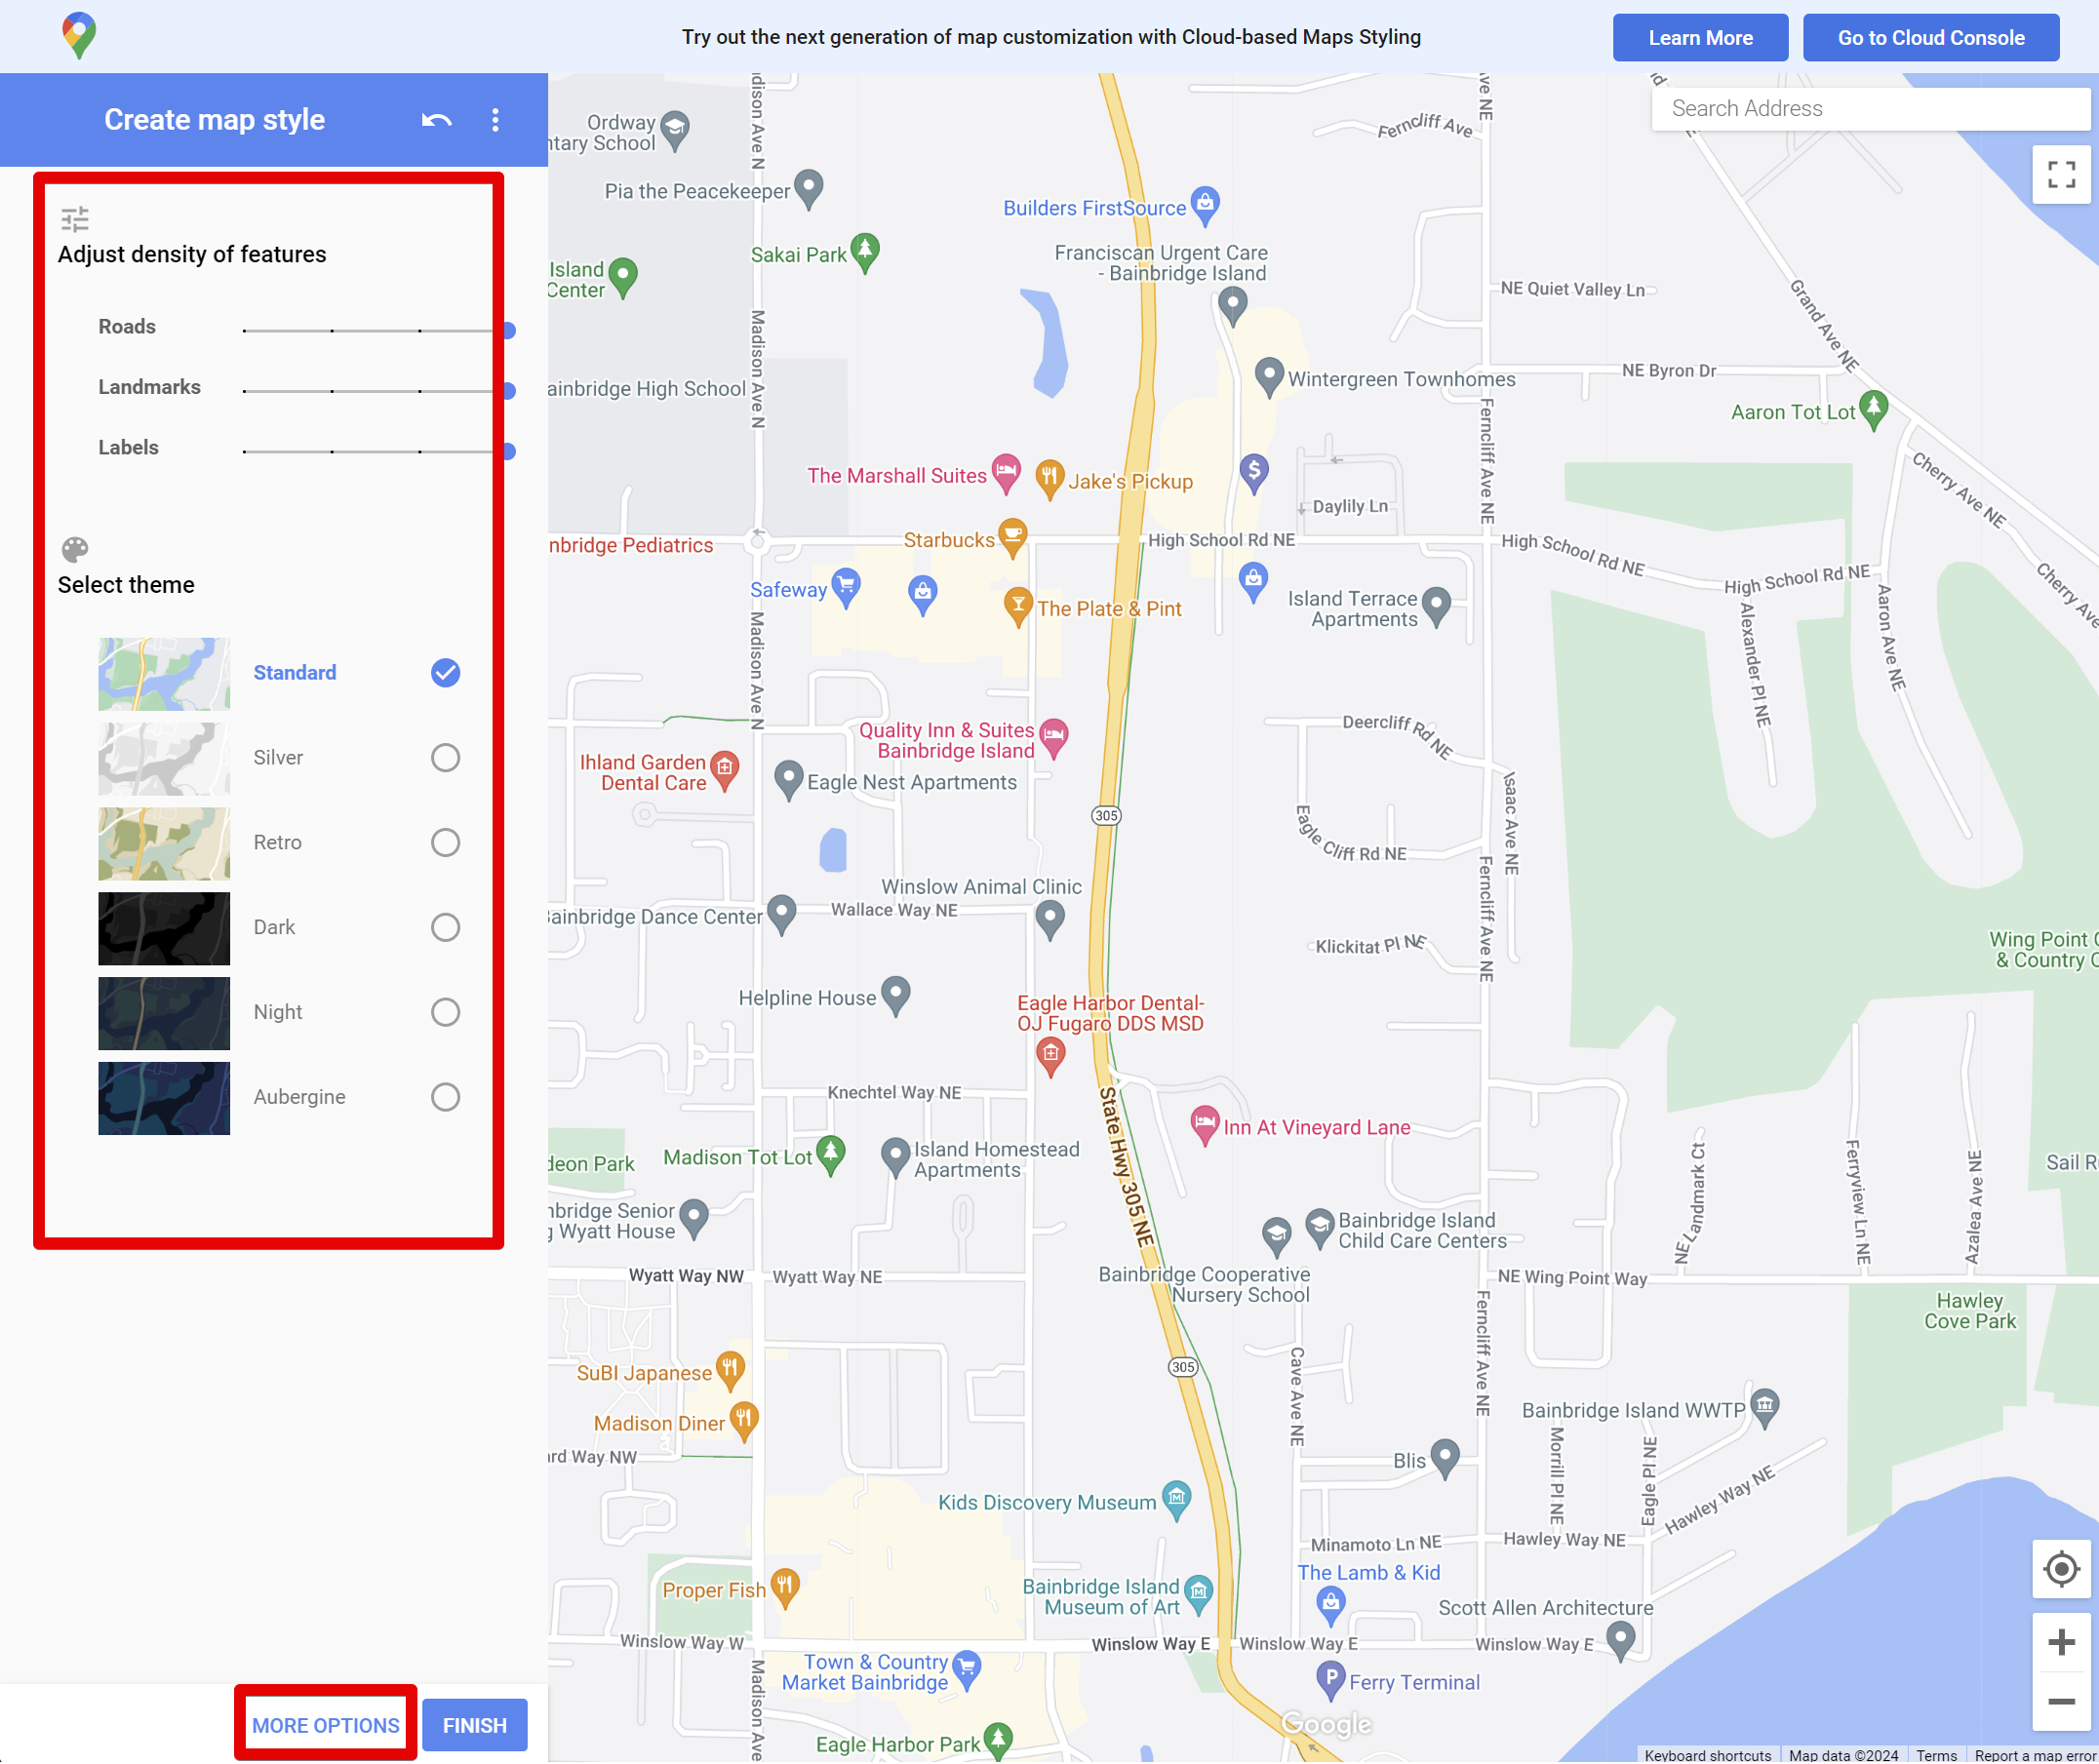Select the Standard theme radio button
The height and width of the screenshot is (1764, 2099).
[446, 673]
